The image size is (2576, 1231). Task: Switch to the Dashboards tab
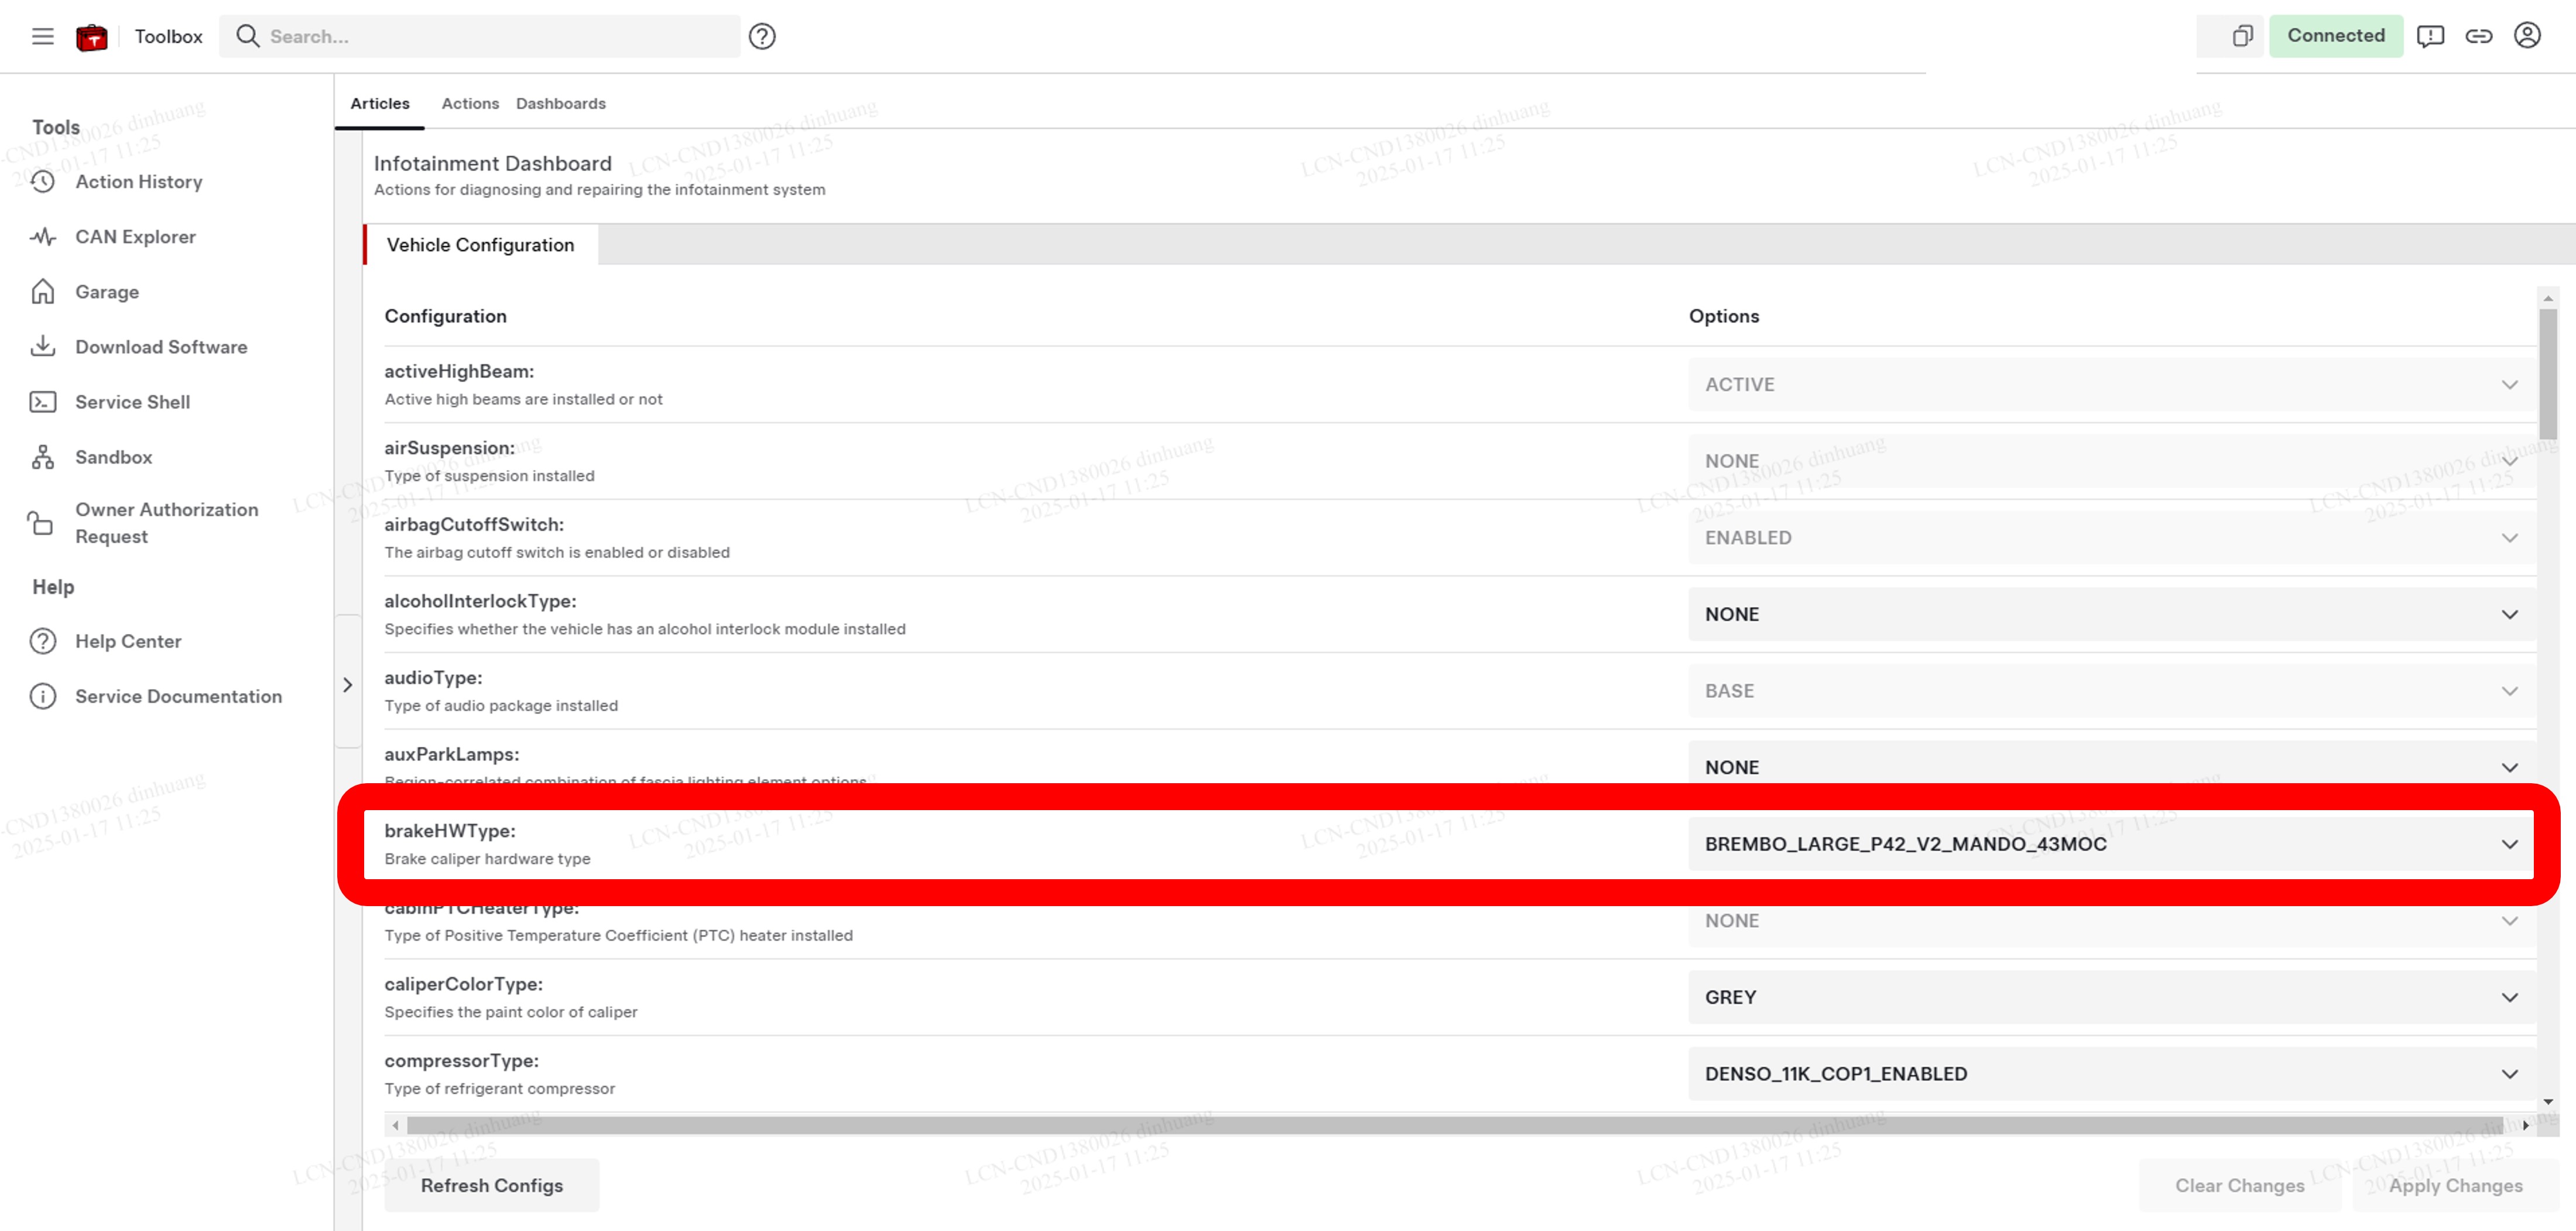click(560, 104)
